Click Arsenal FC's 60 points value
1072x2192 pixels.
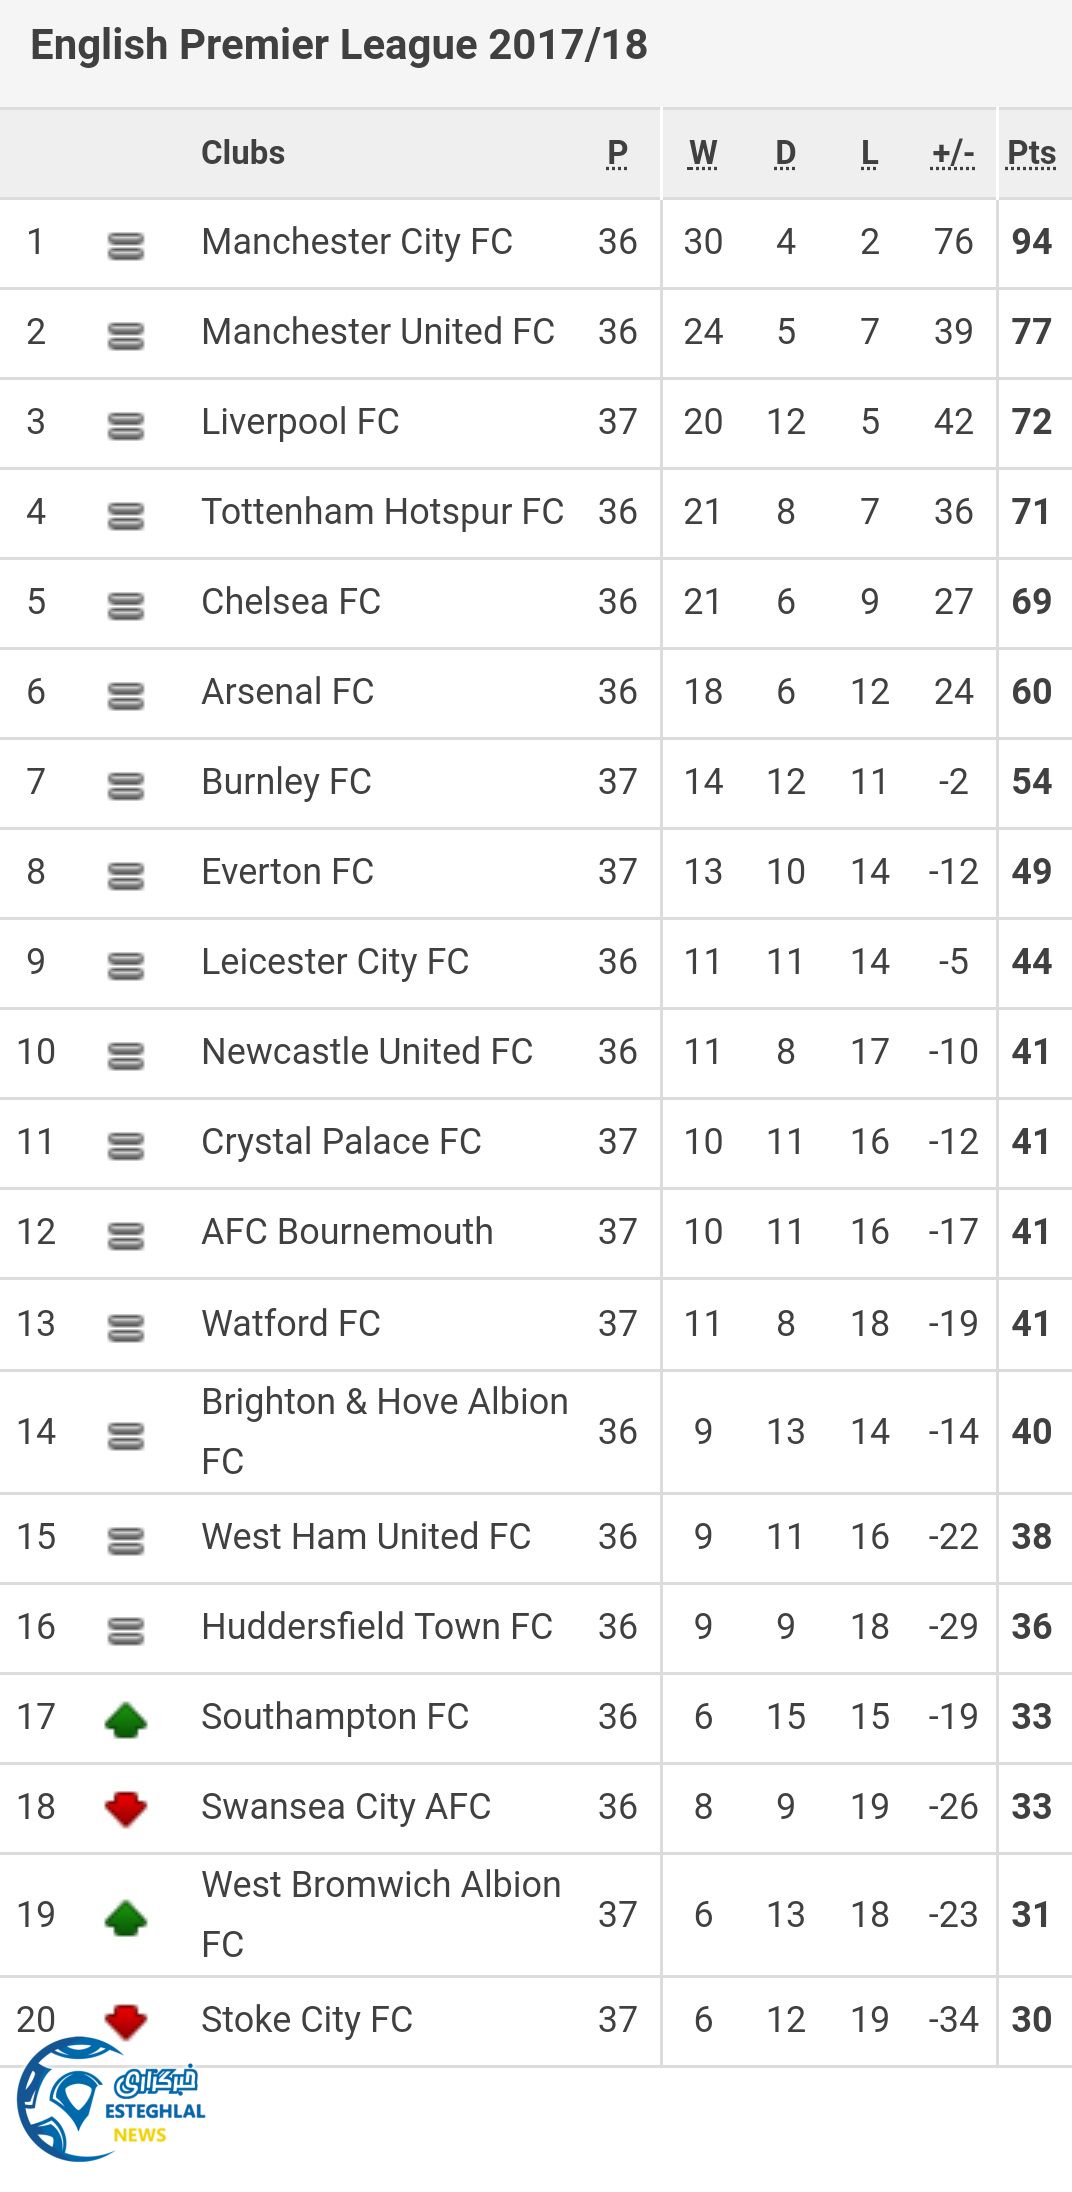[x=1031, y=692]
